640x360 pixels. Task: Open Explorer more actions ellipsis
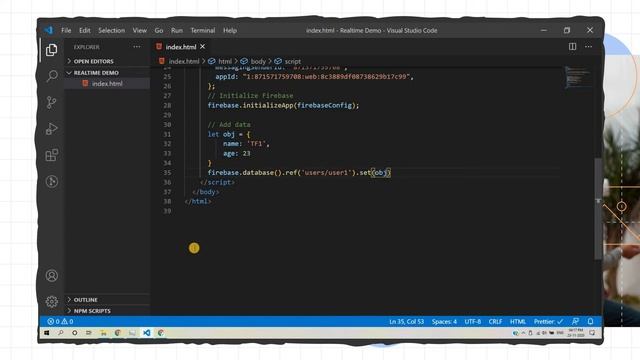click(x=137, y=47)
